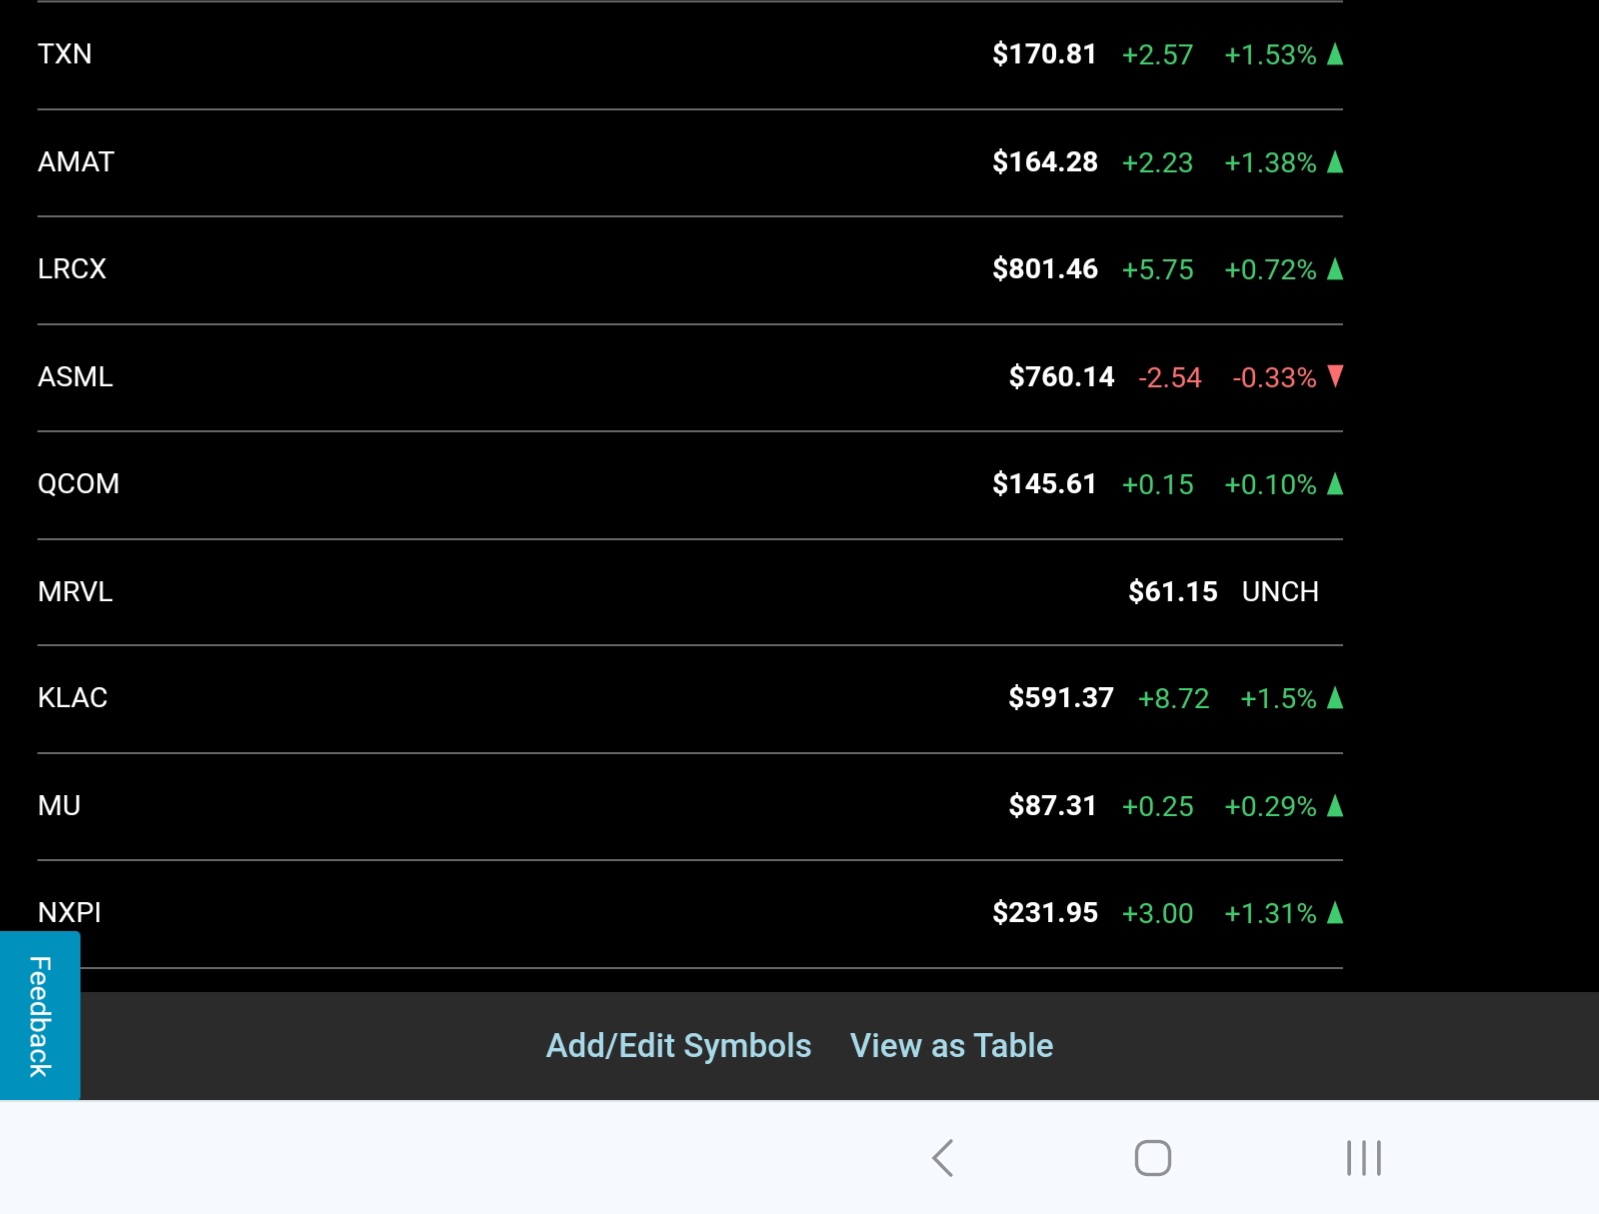Click the QCOM price $145.61
The image size is (1599, 1214).
tap(1044, 484)
